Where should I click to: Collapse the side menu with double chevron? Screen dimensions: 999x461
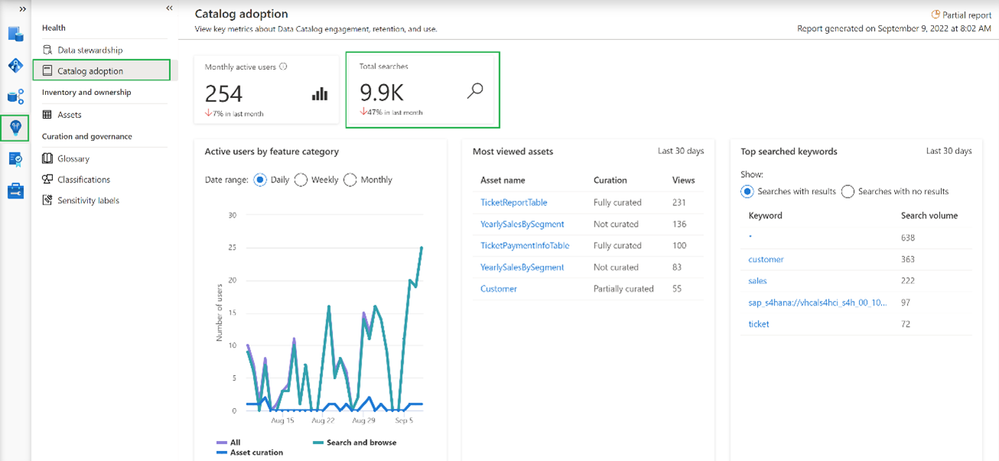[x=169, y=8]
